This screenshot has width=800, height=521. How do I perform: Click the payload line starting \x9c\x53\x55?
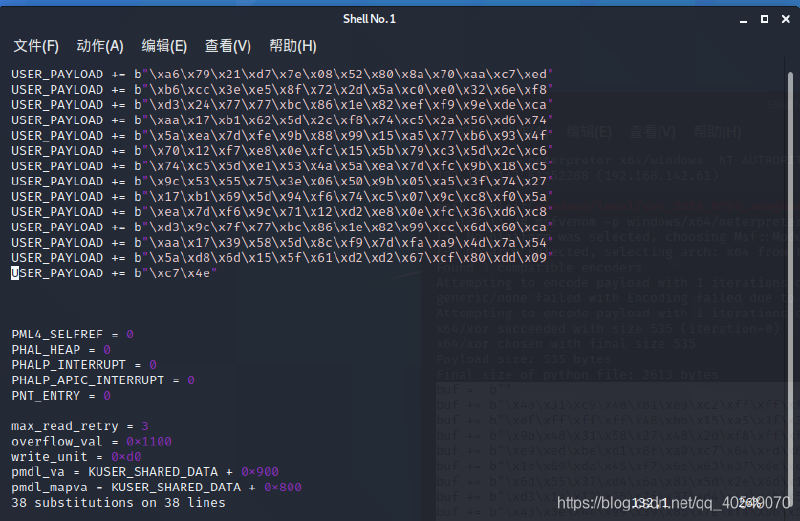point(282,181)
